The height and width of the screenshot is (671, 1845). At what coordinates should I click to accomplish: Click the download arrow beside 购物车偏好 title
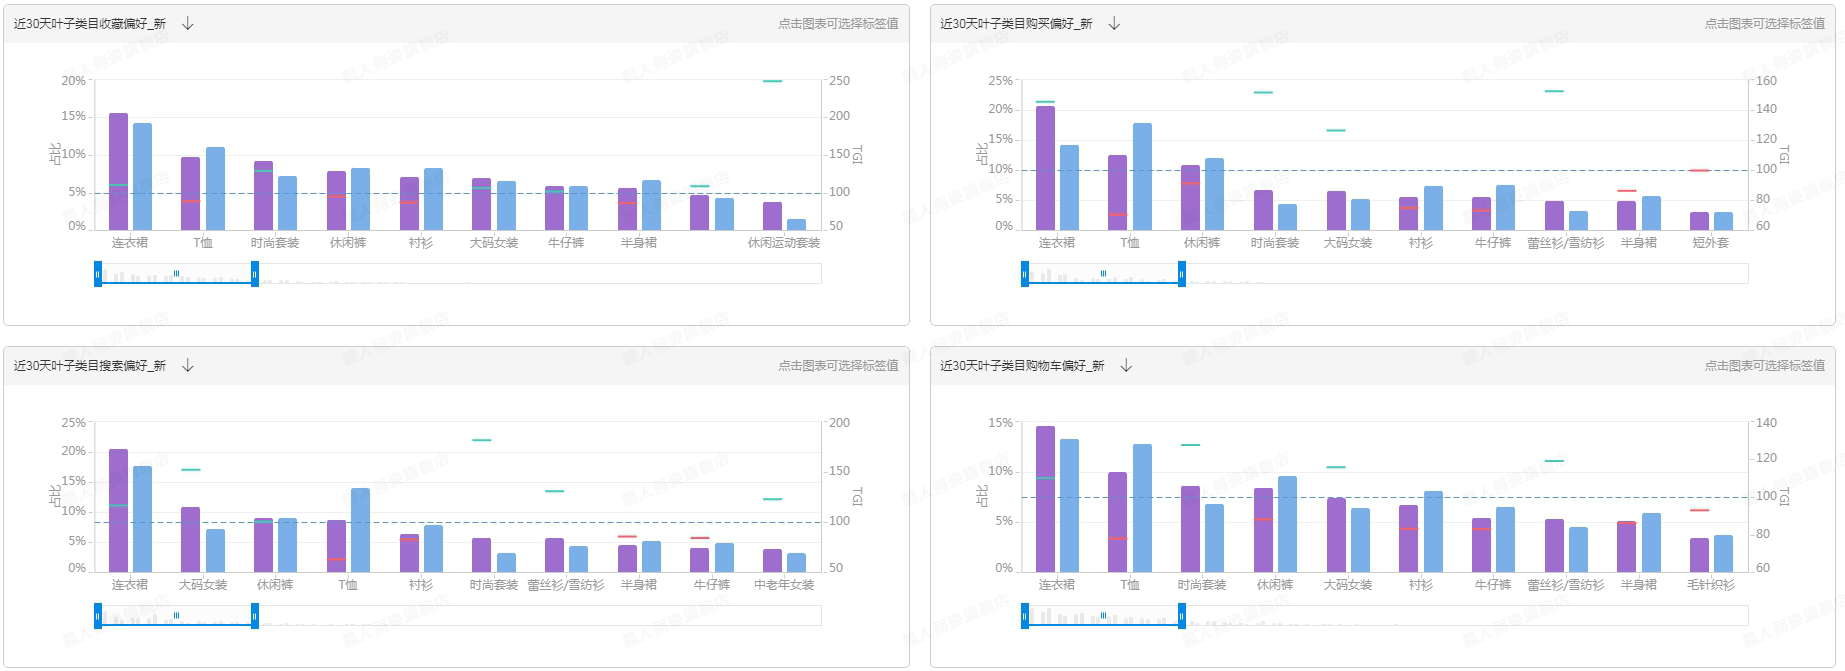pos(1126,365)
